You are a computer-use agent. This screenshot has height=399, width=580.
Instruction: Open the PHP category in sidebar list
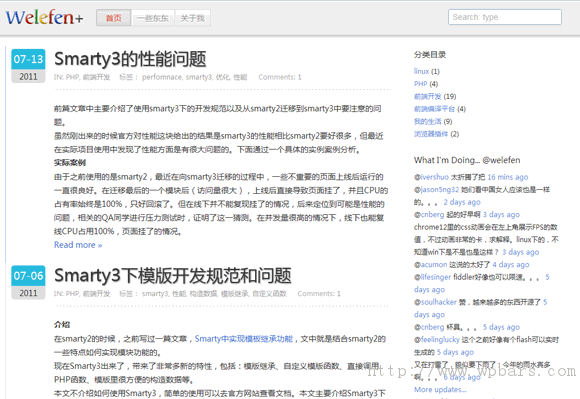point(421,84)
